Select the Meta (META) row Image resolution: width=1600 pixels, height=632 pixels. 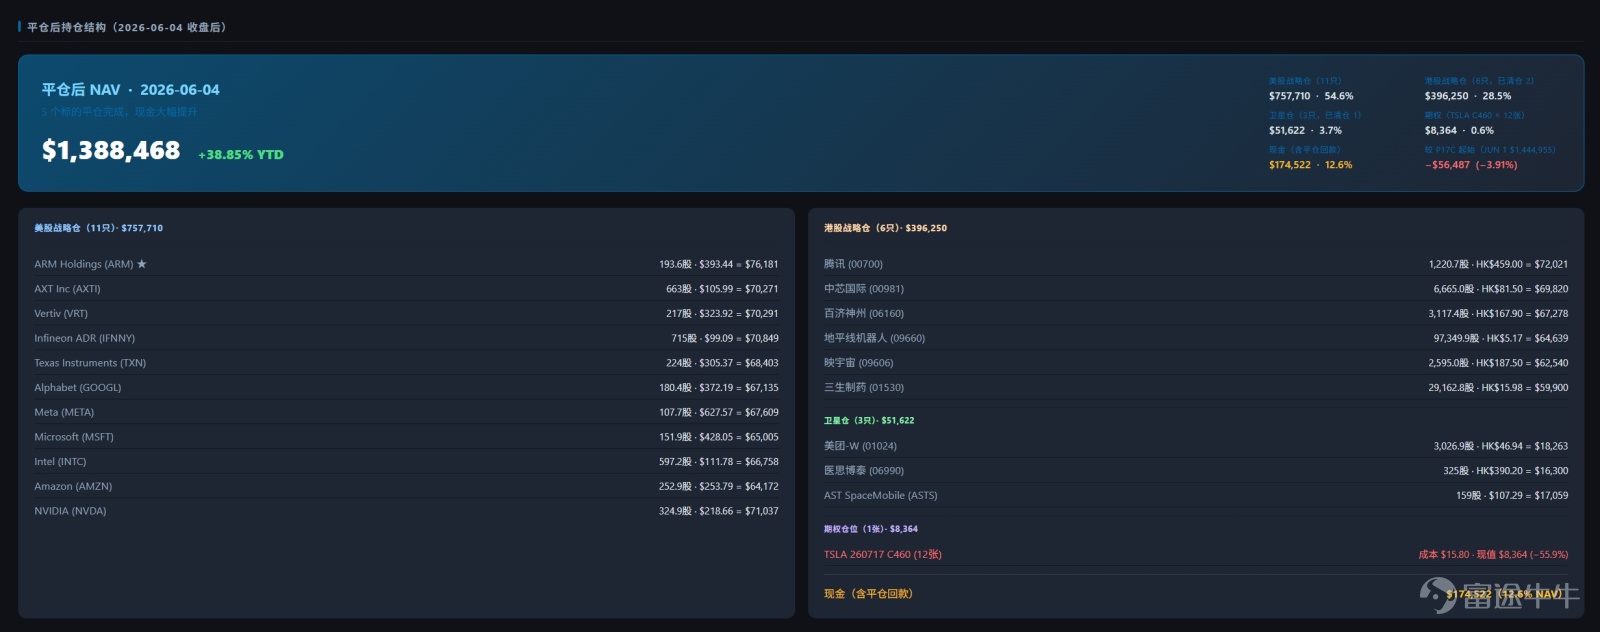406,412
